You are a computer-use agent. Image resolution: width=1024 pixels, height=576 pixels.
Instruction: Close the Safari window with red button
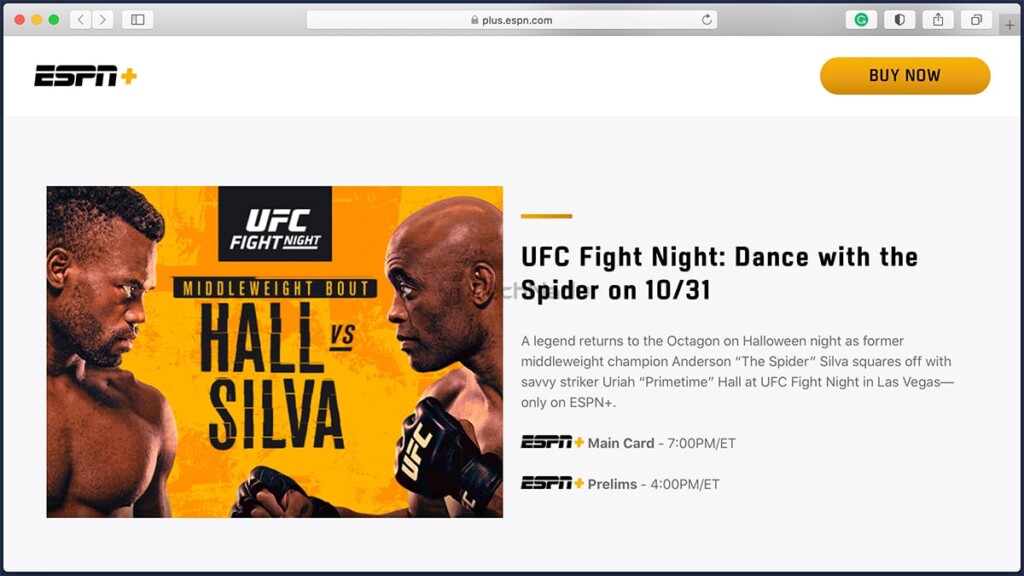point(20,20)
